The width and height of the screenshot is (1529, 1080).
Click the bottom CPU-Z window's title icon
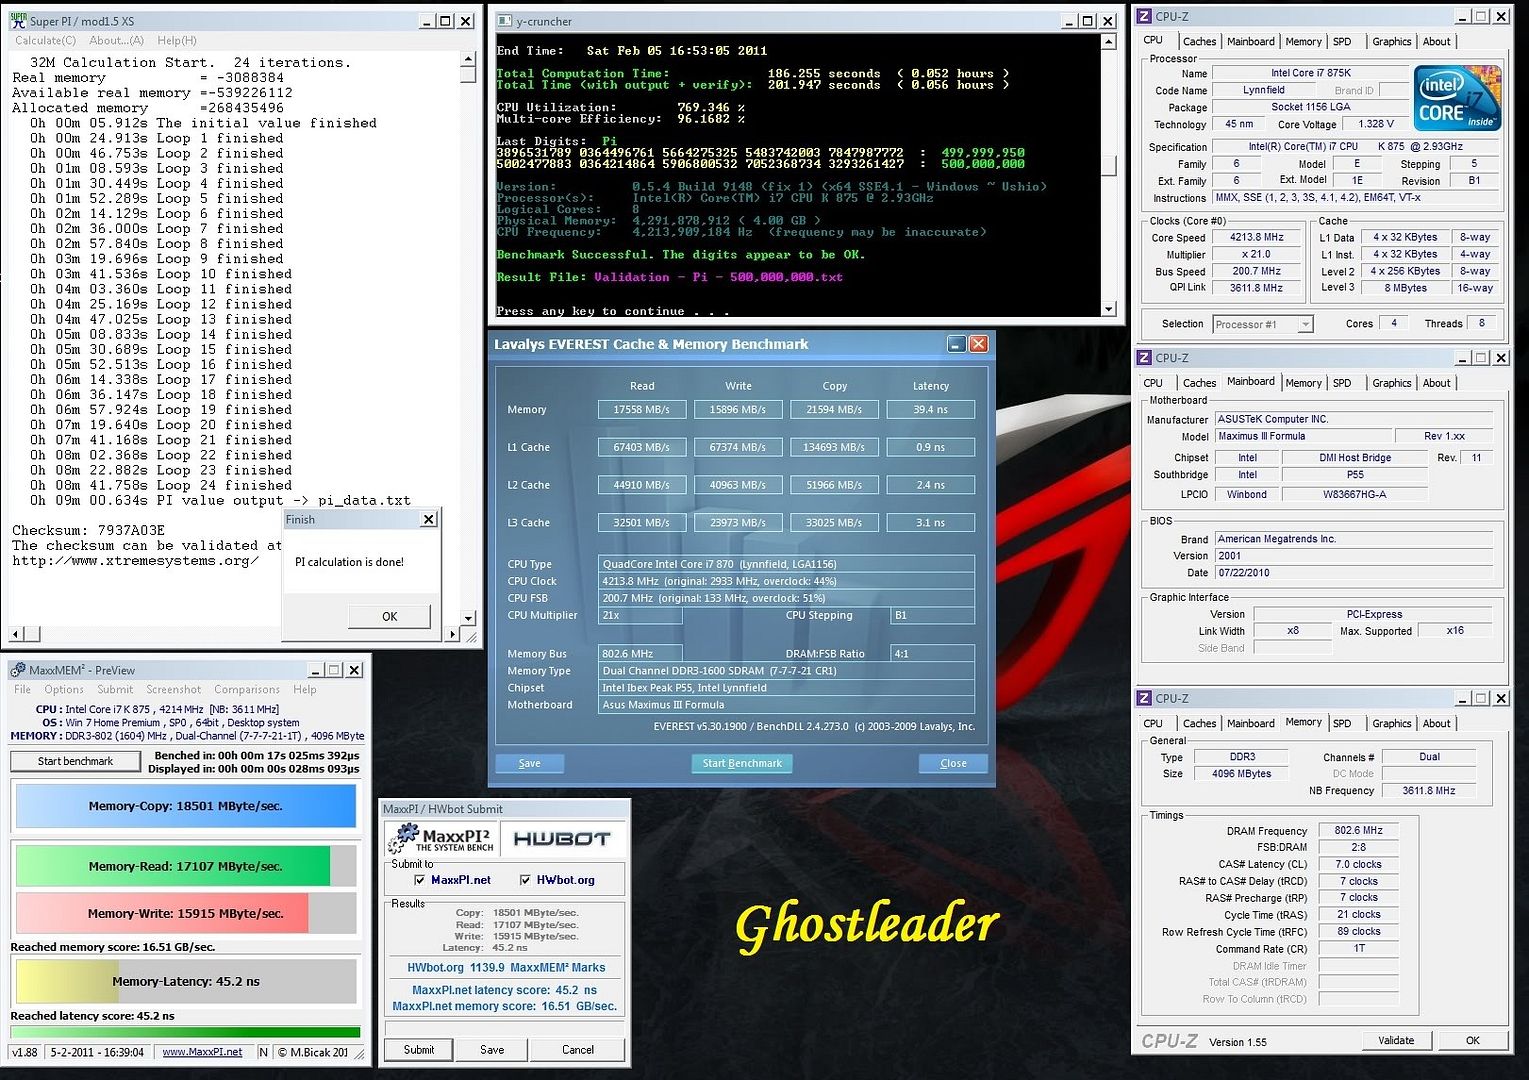(x=1144, y=698)
